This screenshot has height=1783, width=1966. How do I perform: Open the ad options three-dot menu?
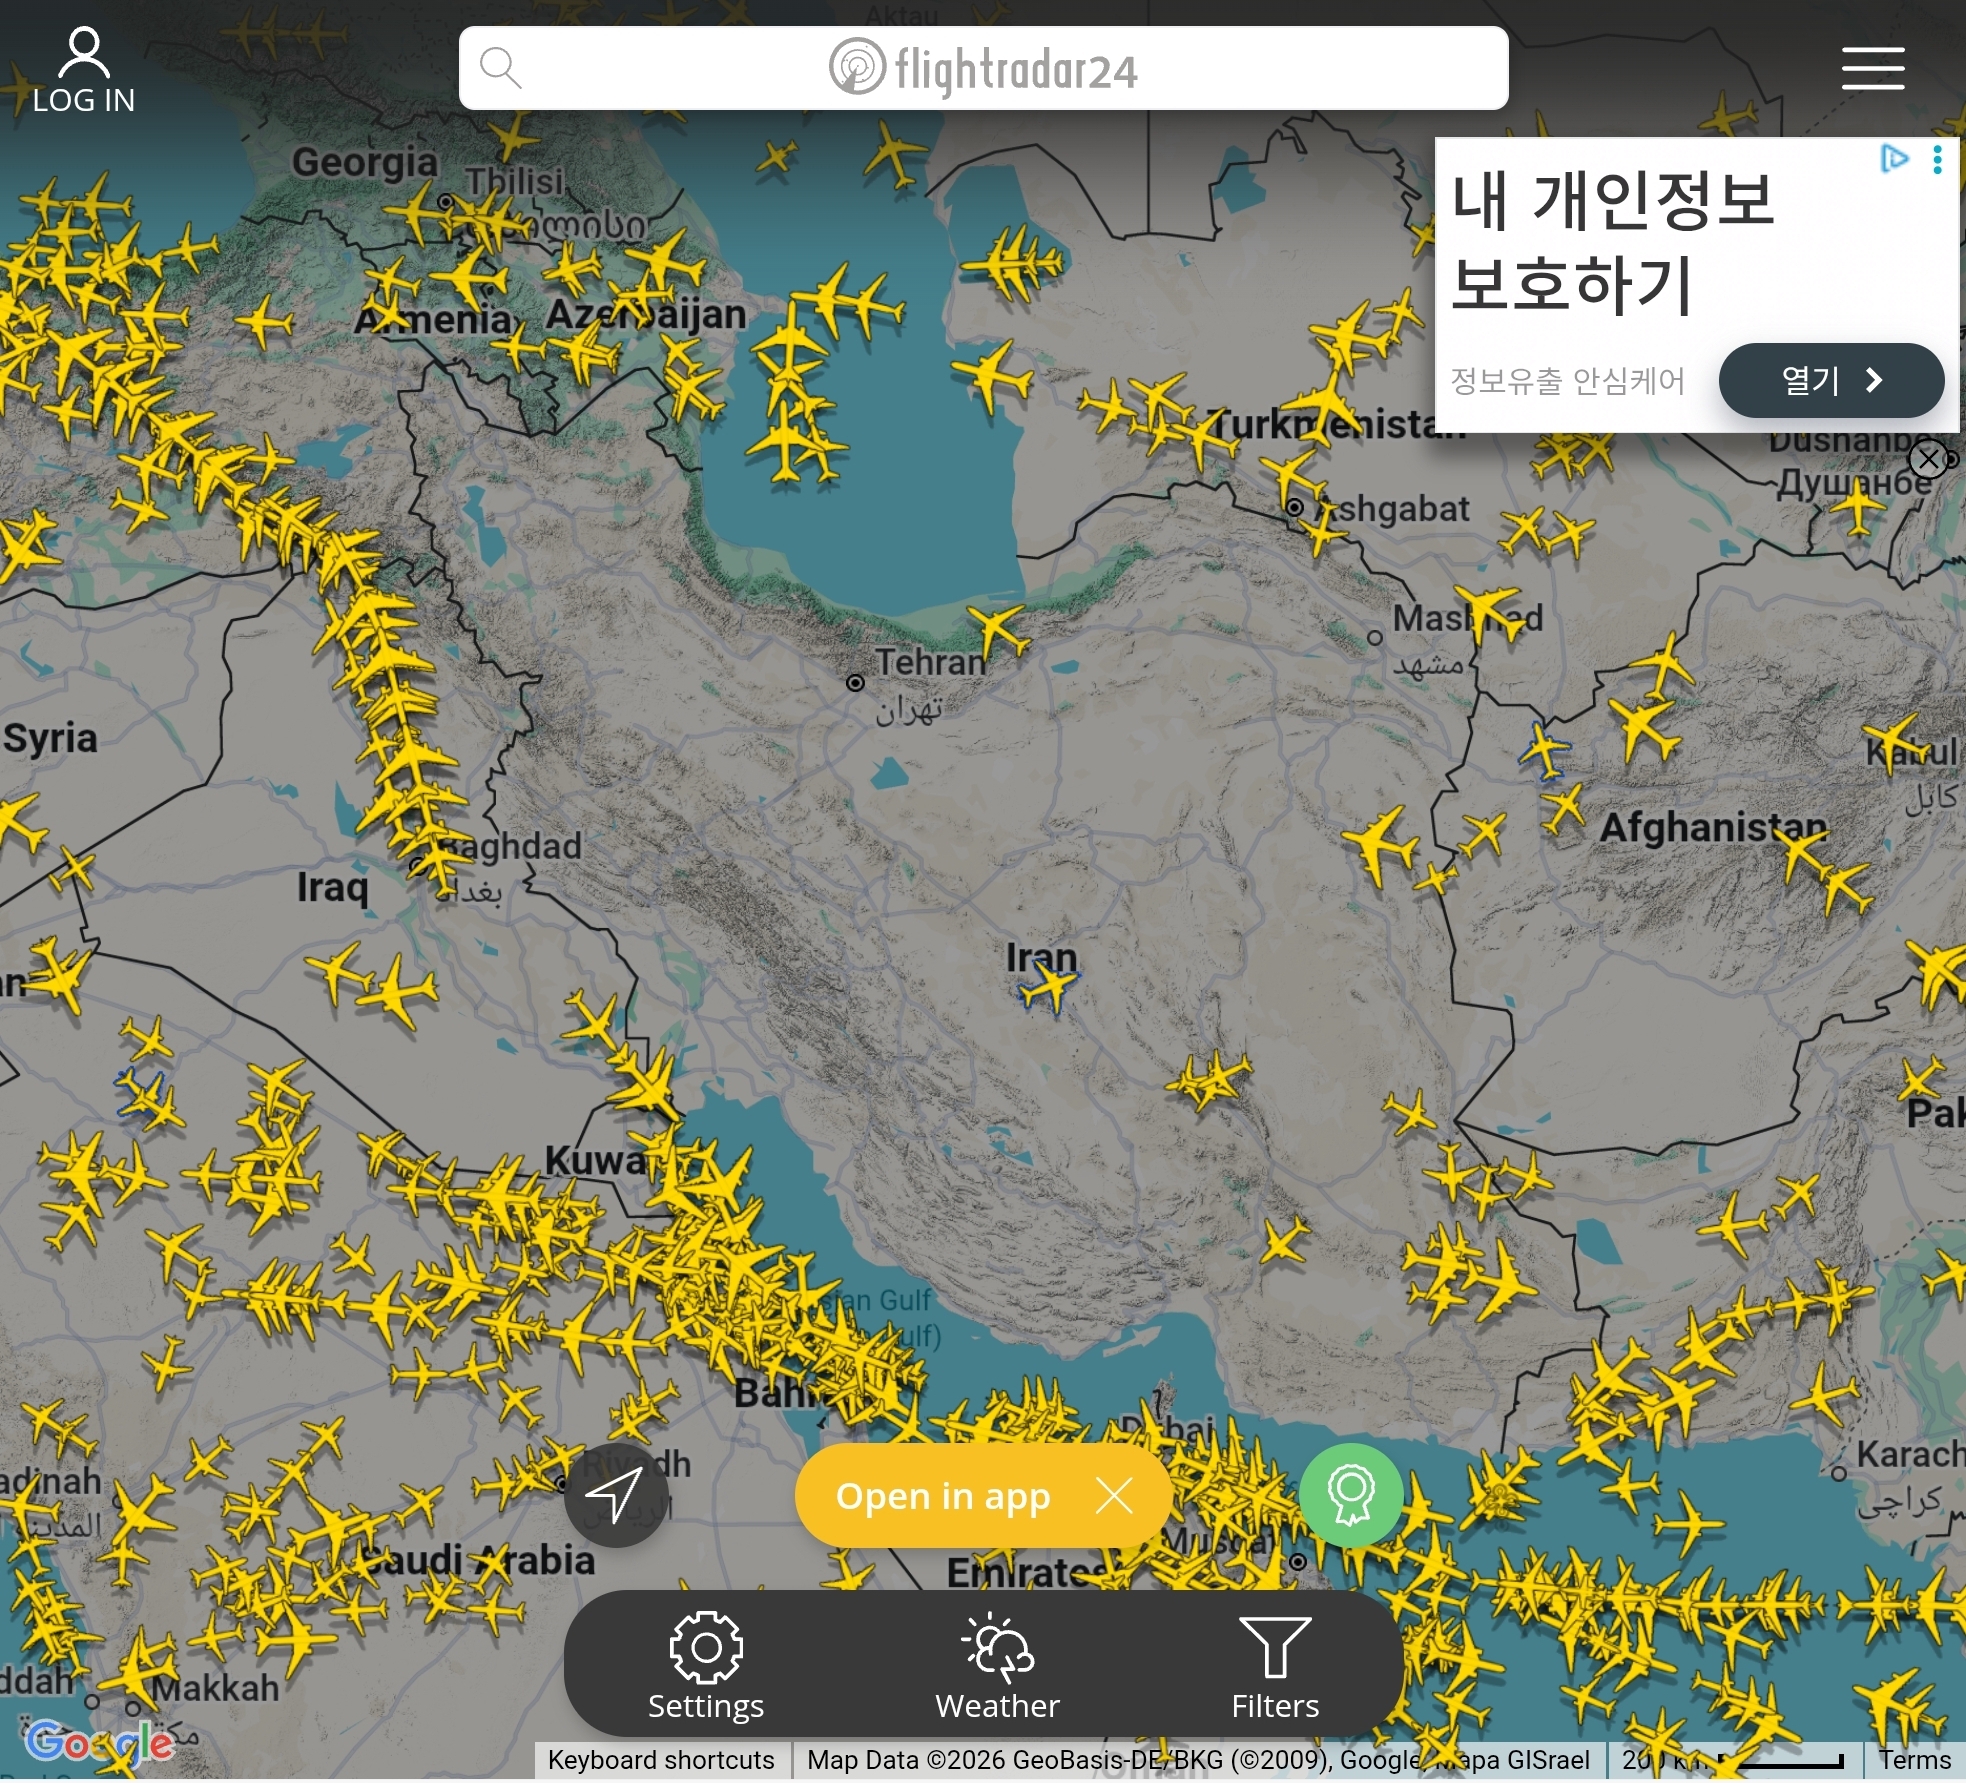point(1937,160)
